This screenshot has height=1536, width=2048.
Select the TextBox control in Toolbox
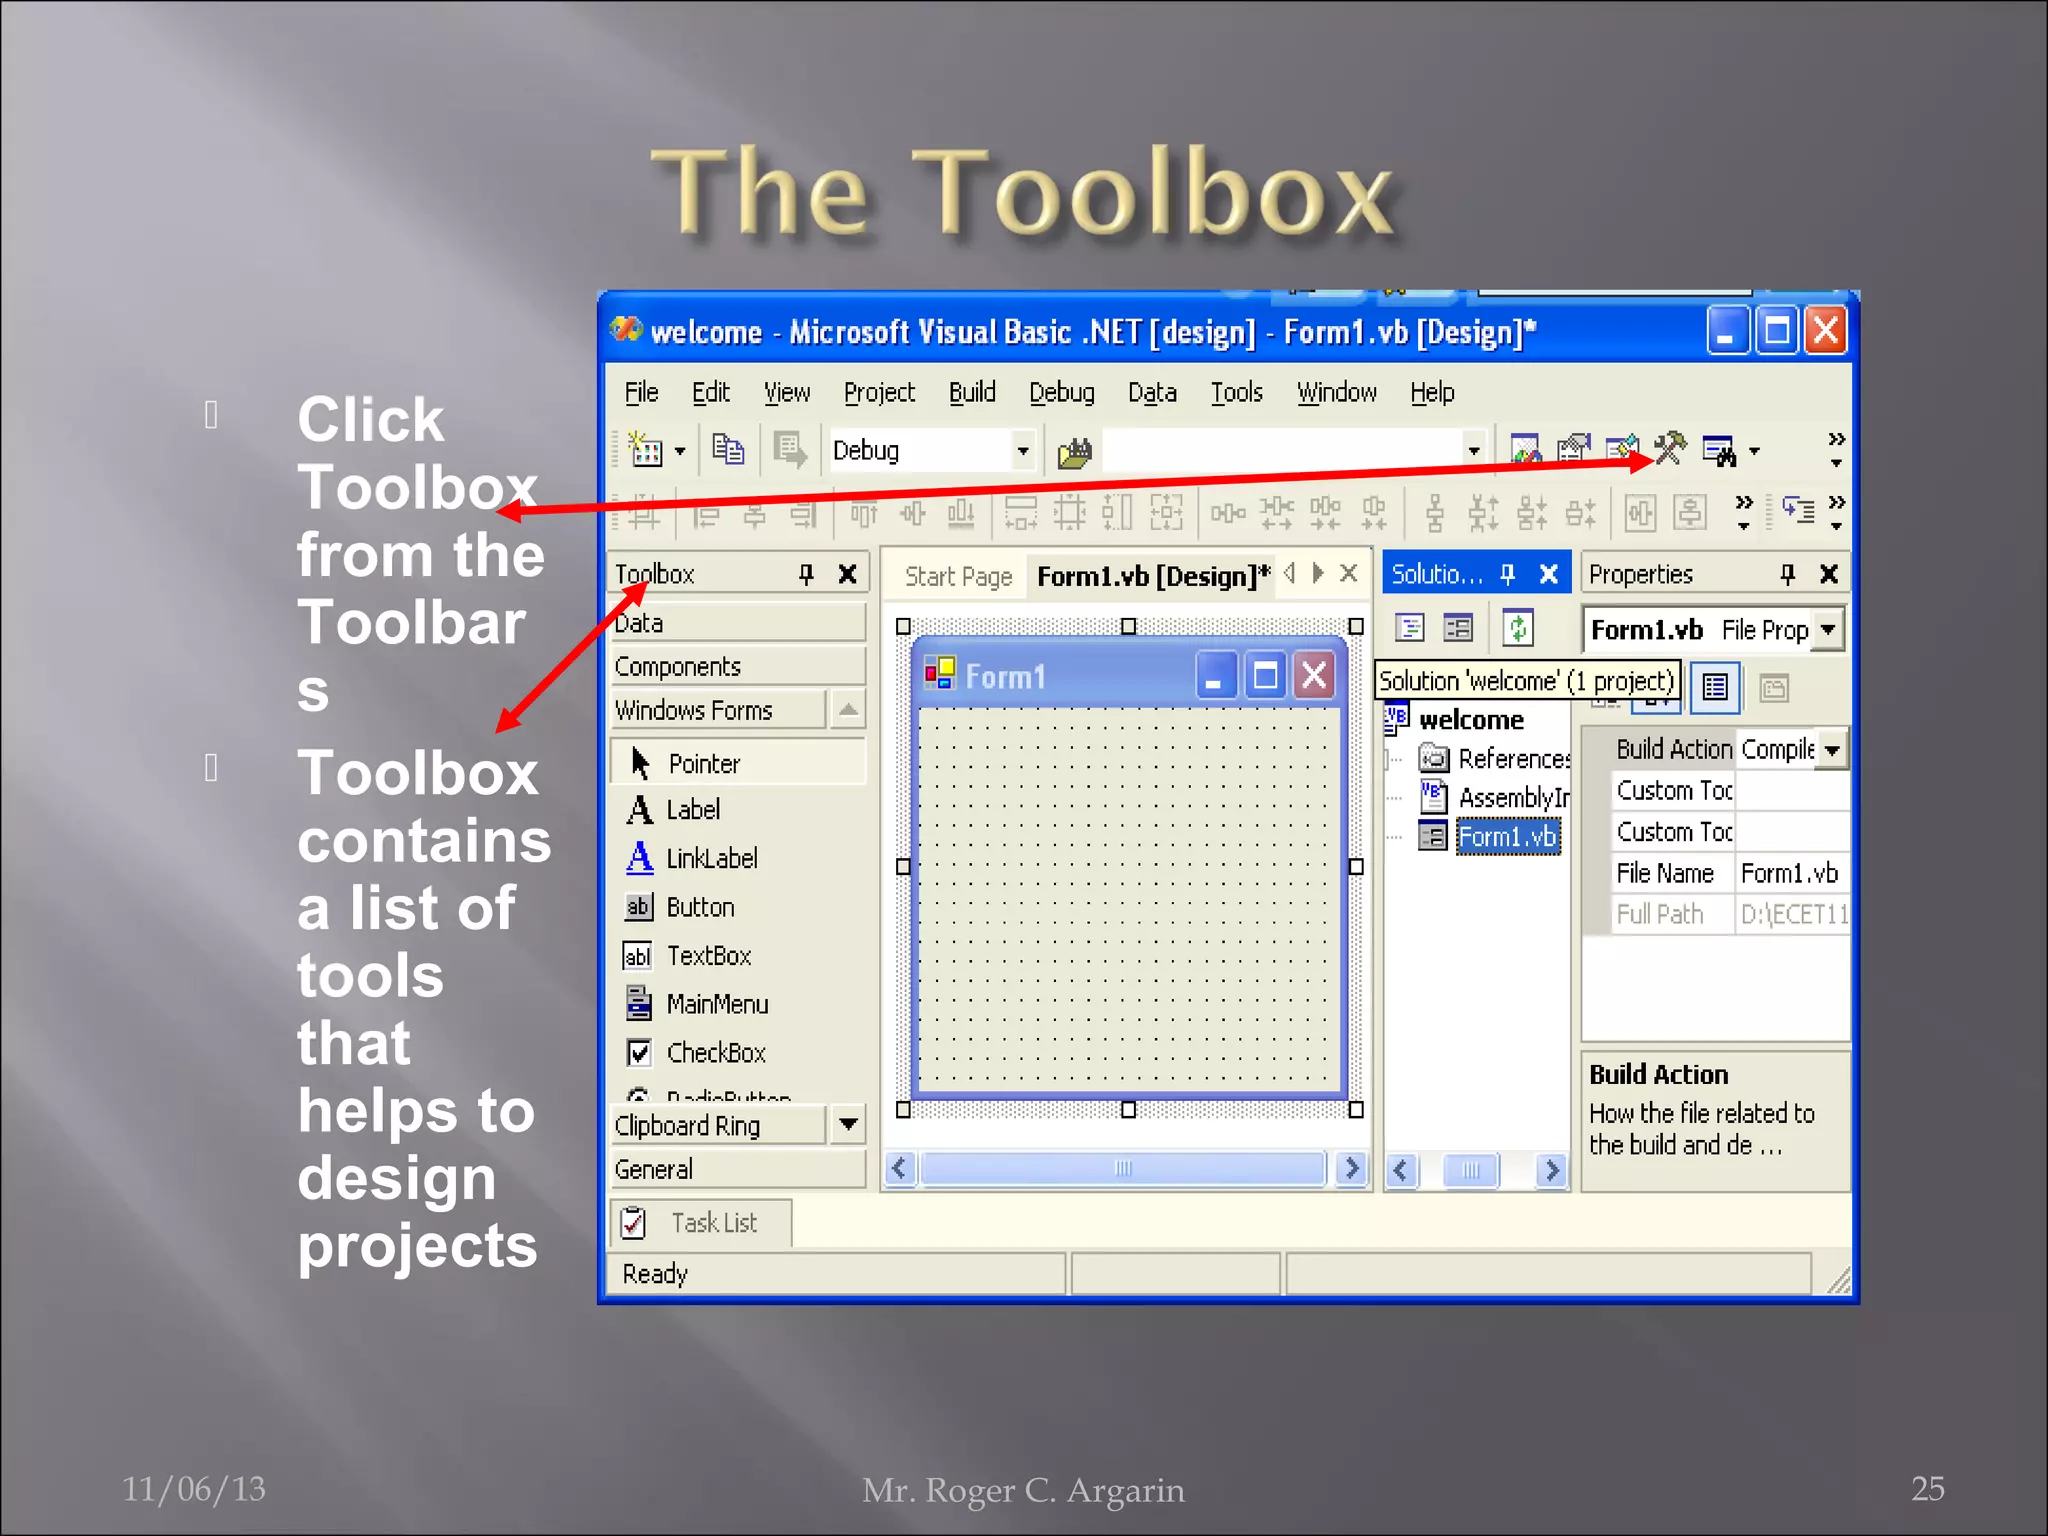point(708,956)
